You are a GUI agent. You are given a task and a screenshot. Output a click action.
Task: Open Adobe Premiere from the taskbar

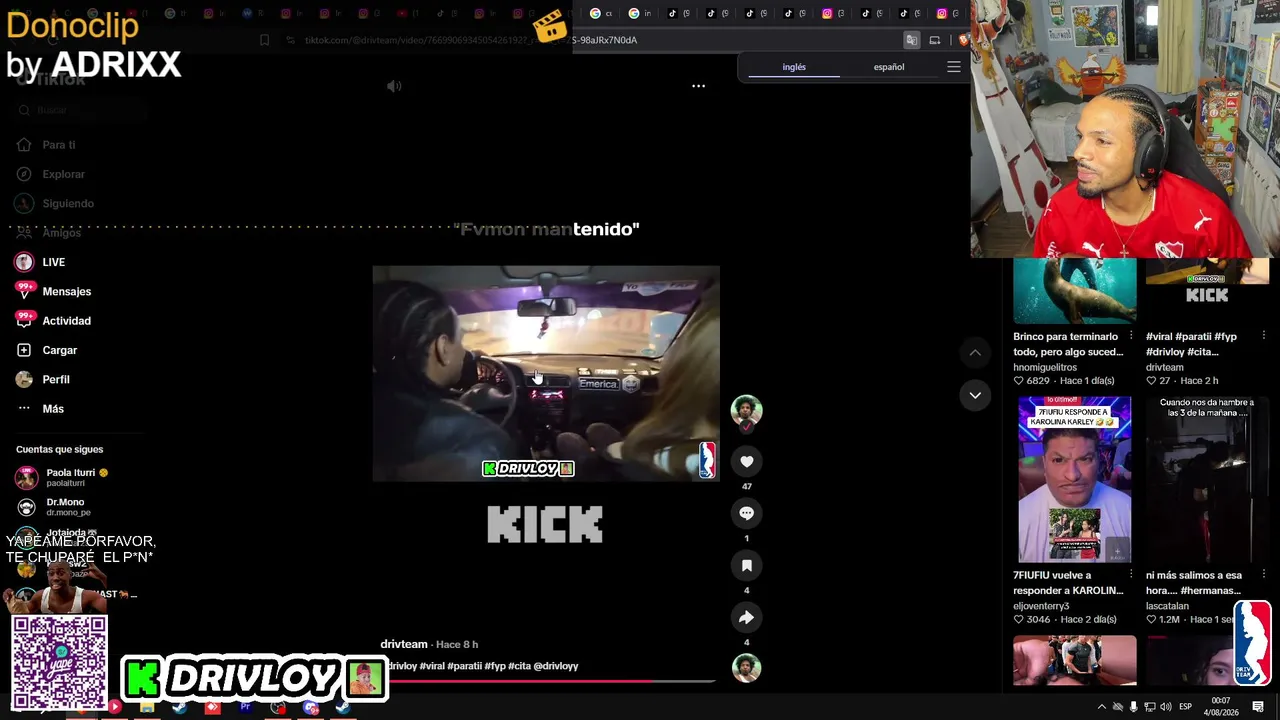tap(245, 708)
